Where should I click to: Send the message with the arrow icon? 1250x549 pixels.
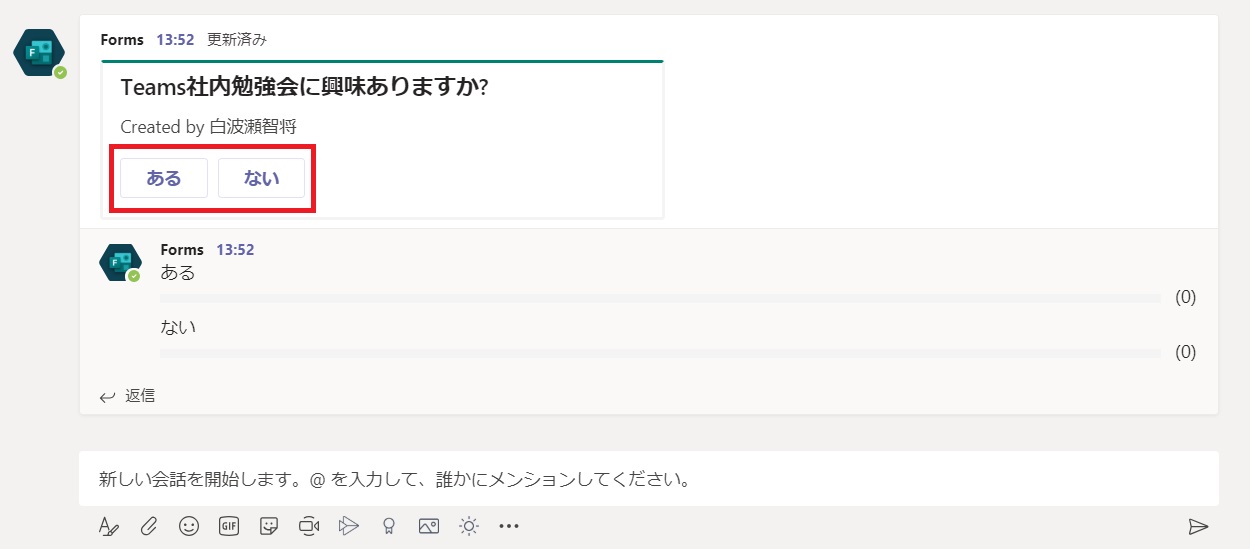click(x=1198, y=527)
